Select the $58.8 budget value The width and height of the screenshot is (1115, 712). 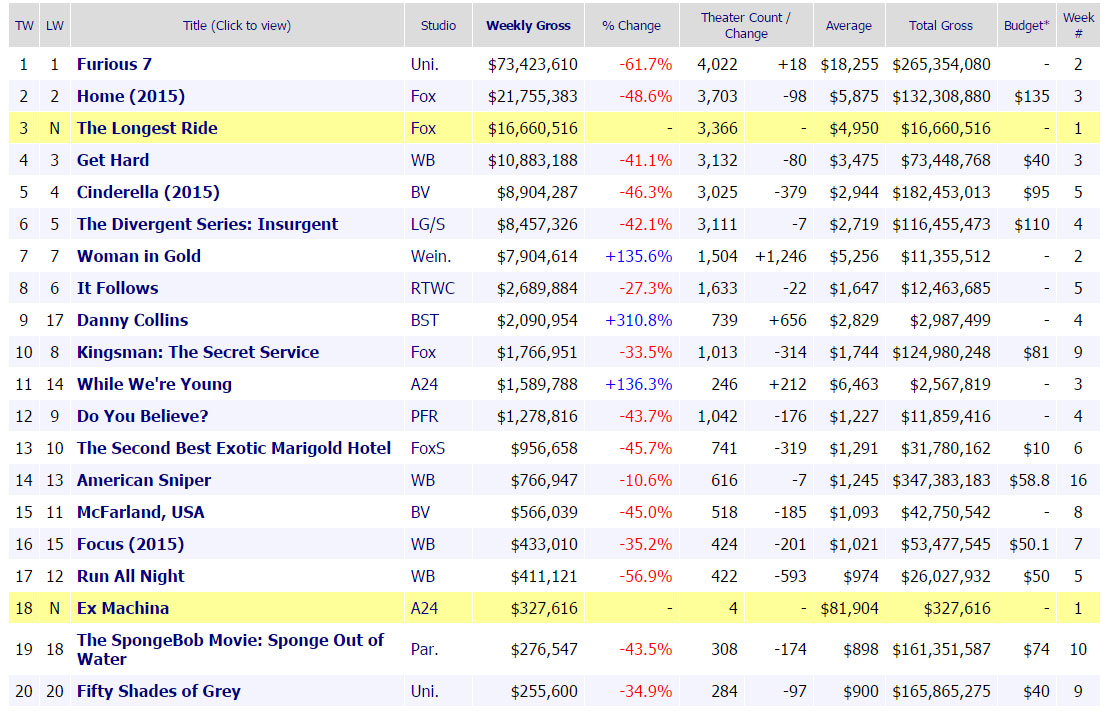pyautogui.click(x=1030, y=480)
